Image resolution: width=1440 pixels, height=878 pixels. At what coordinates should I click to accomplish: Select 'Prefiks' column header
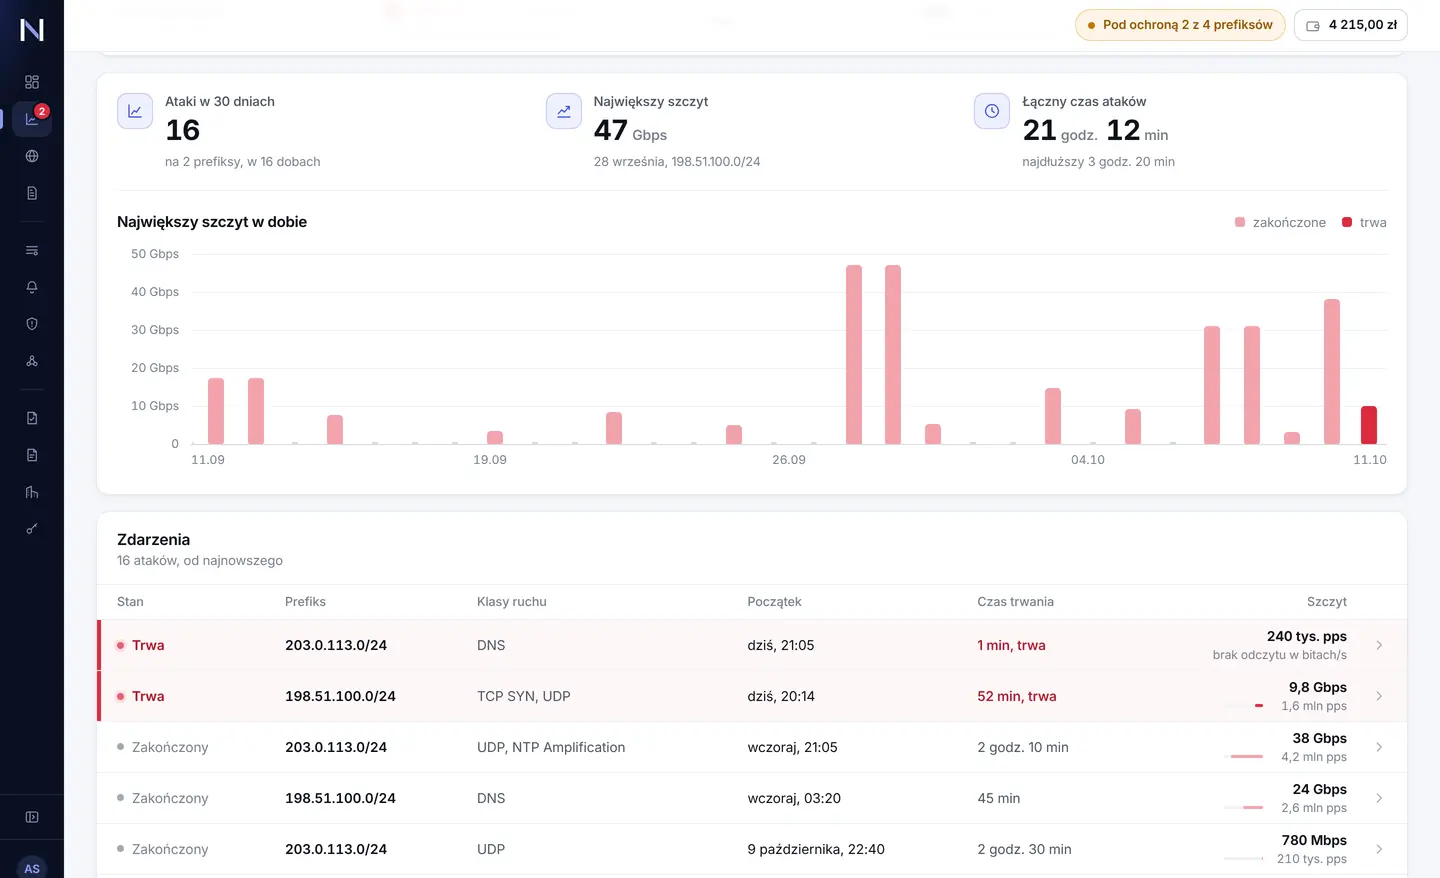pos(305,602)
